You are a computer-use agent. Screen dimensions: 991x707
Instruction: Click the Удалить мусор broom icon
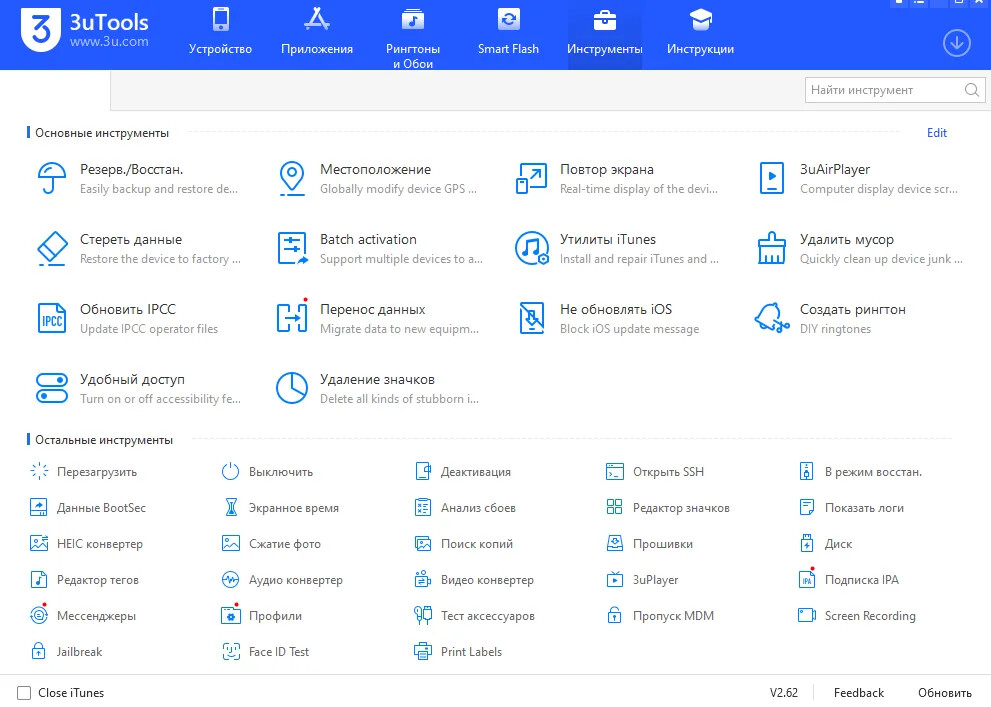tap(771, 248)
